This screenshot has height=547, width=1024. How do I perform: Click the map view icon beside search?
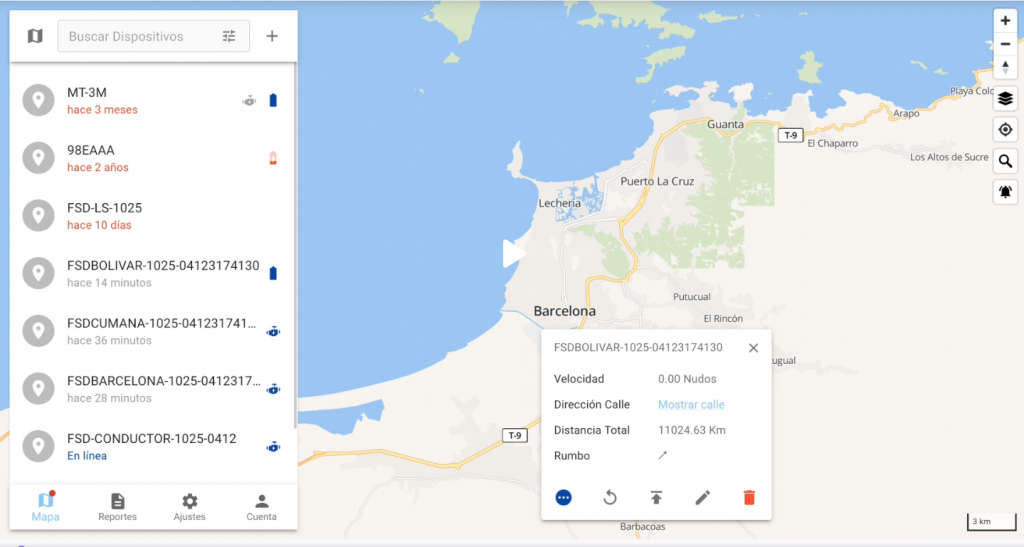tap(35, 36)
